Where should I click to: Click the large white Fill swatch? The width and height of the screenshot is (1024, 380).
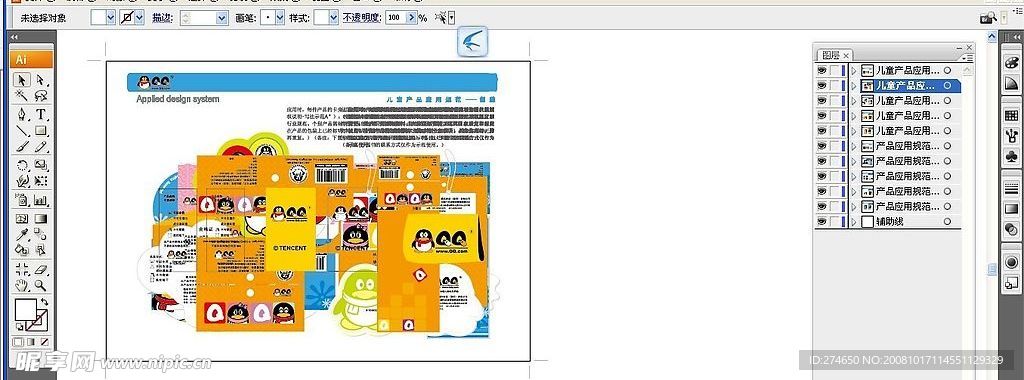pos(26,308)
